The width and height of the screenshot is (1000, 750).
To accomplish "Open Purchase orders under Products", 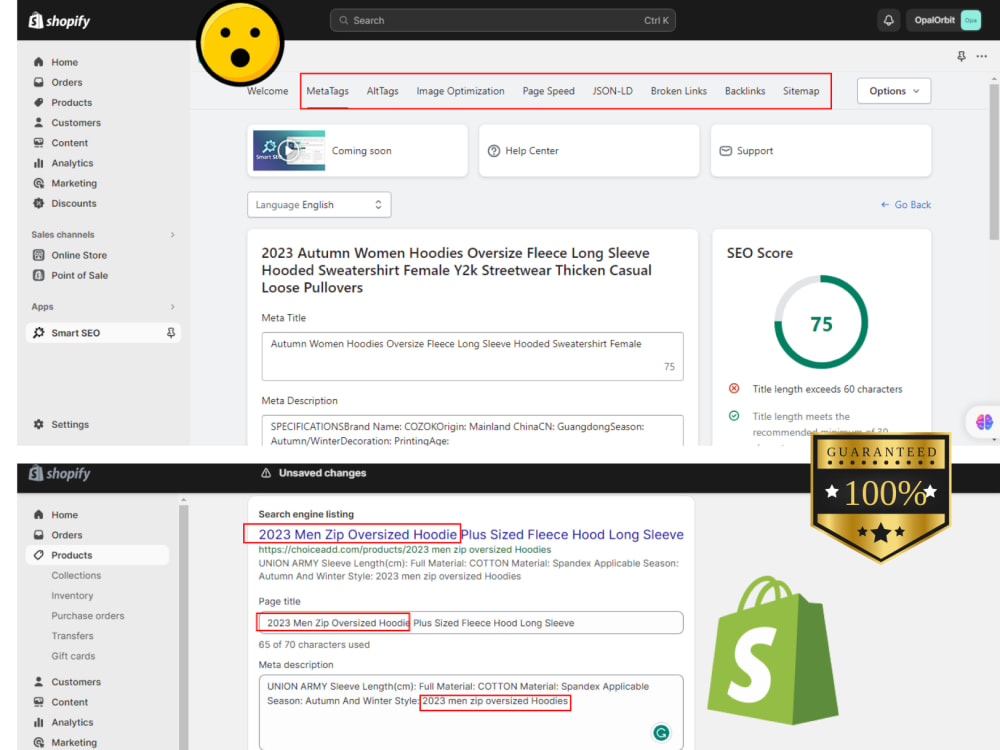I will [87, 615].
